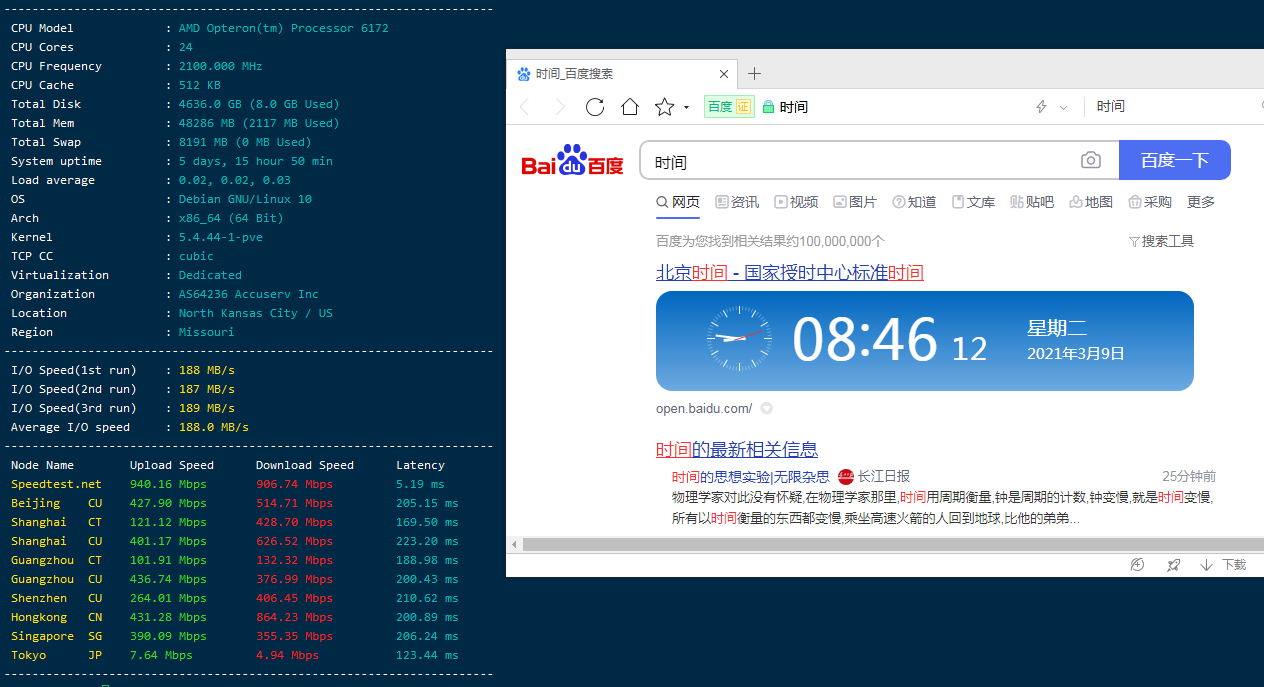Click 百度为您找到相关结果 count text
This screenshot has height=687, width=1264.
(770, 241)
